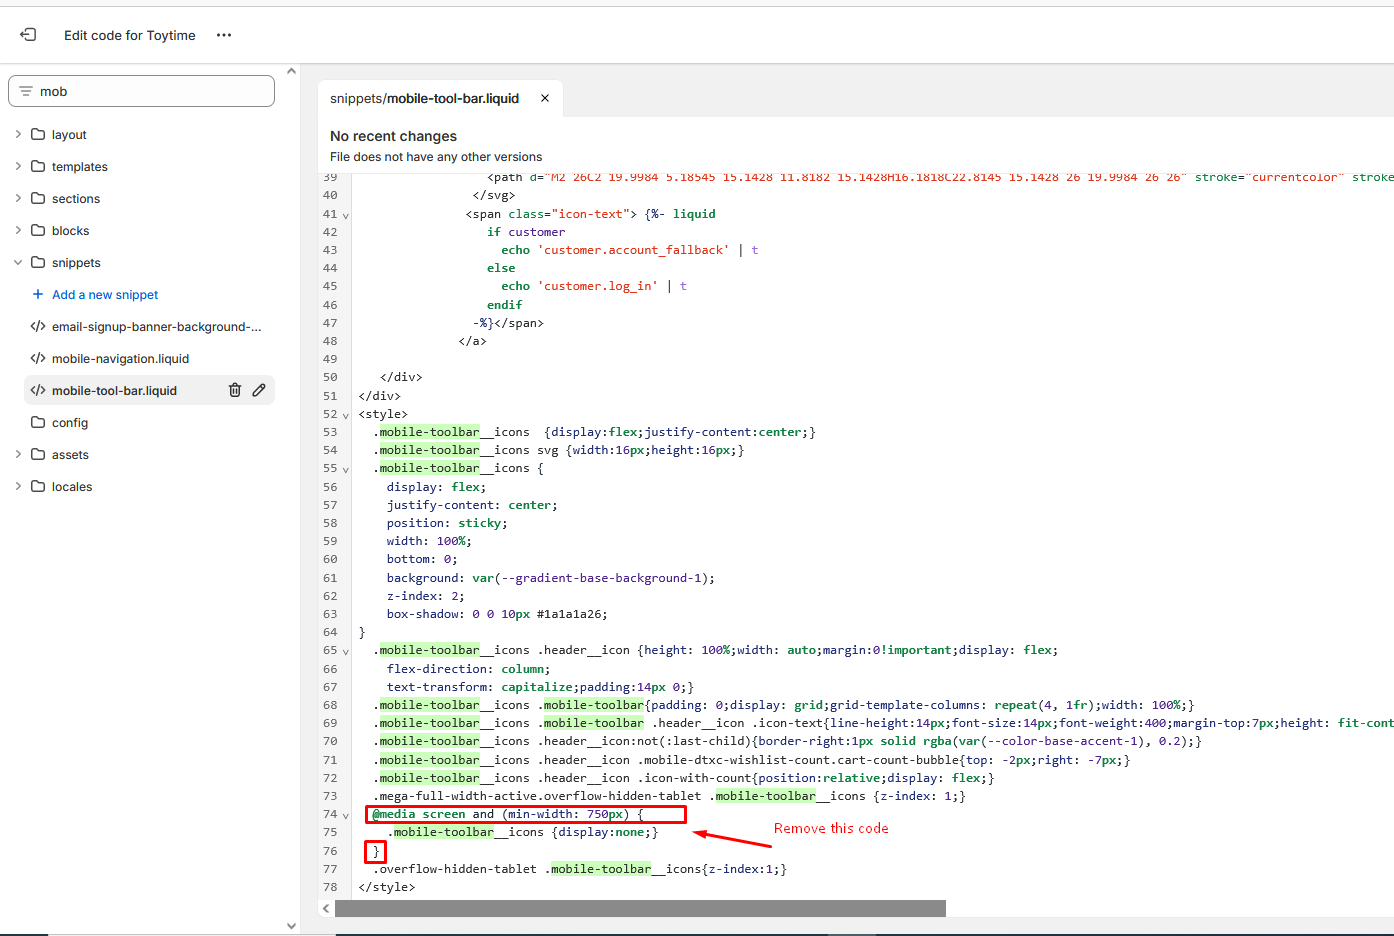1394x936 pixels.
Task: Open the three-dot more actions menu
Action: (224, 35)
